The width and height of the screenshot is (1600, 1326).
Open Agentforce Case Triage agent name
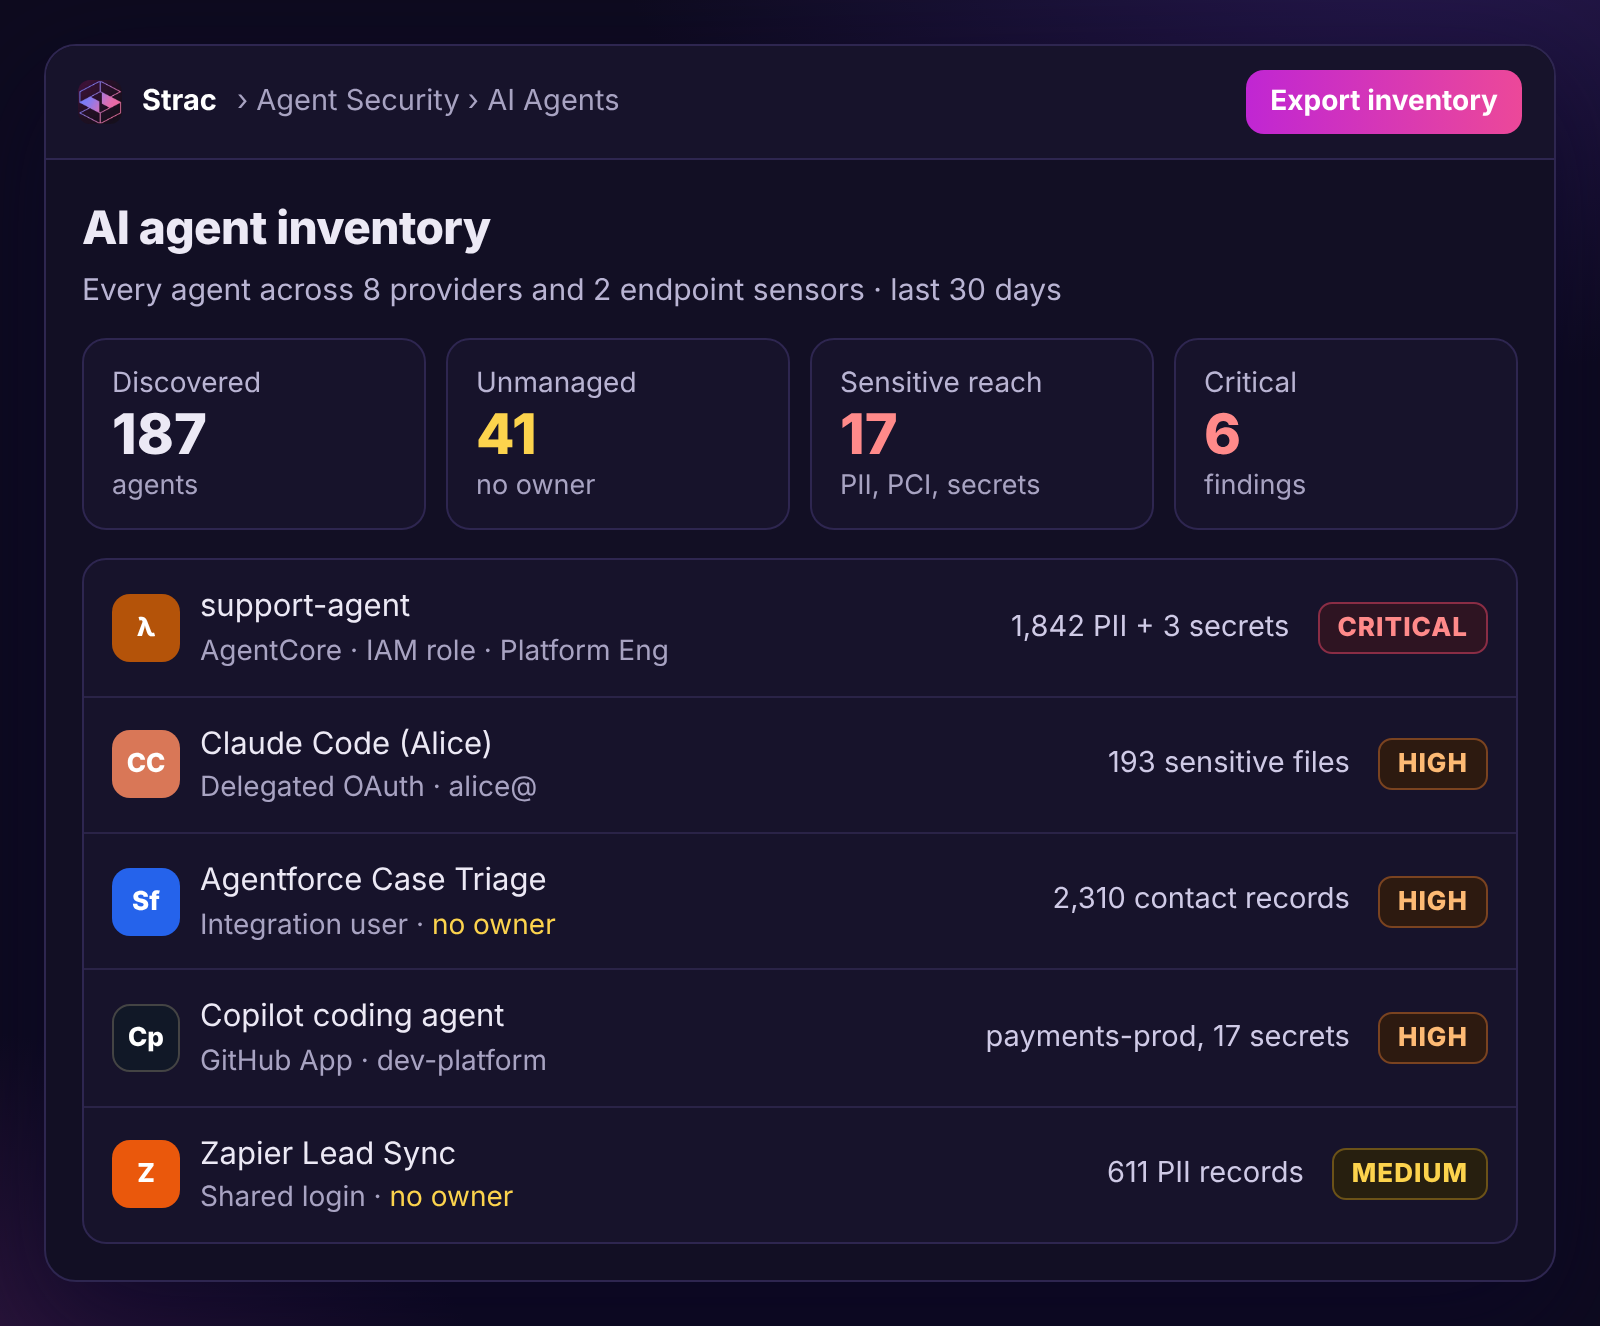pos(373,880)
